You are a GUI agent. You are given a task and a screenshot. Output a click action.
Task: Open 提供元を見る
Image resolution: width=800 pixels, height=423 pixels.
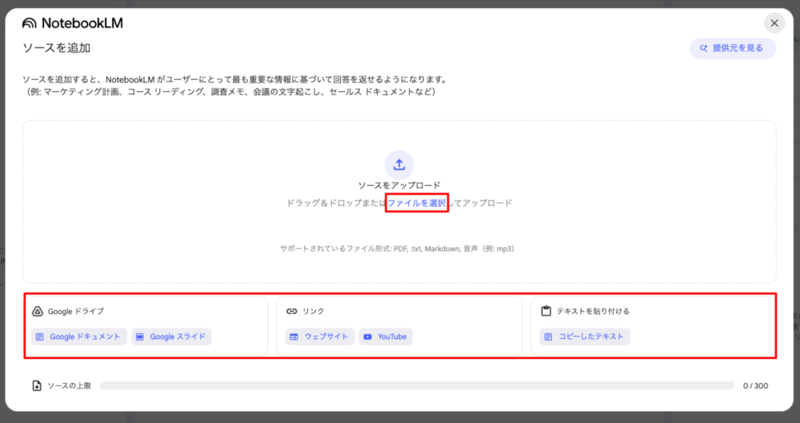pos(733,48)
